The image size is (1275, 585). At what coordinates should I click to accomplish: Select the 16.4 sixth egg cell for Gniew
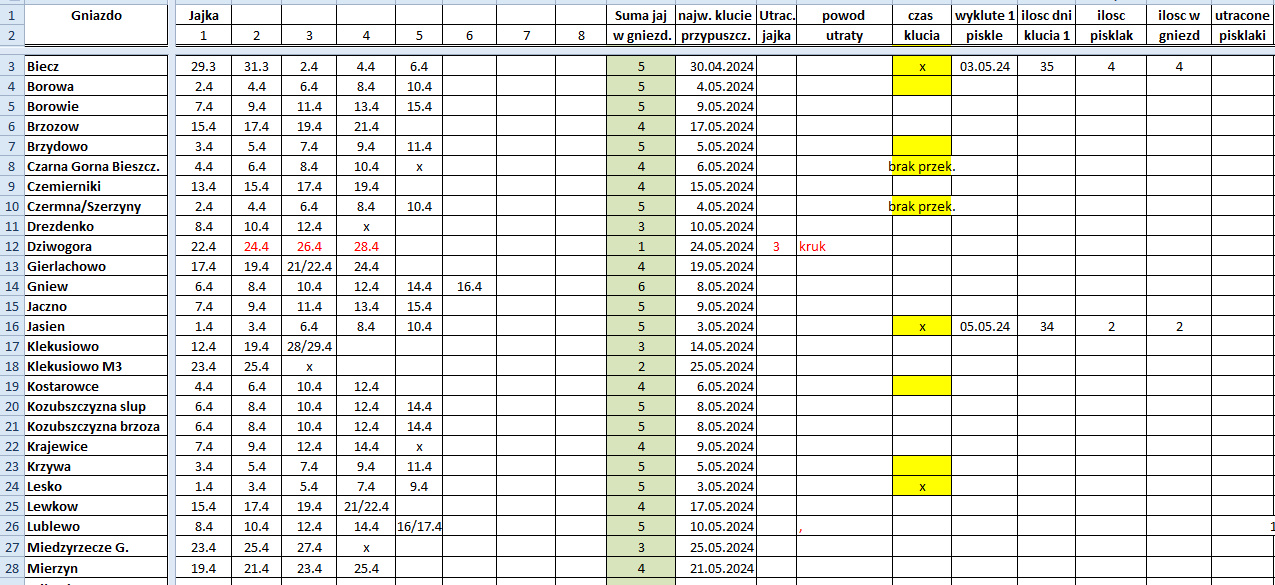pos(469,286)
